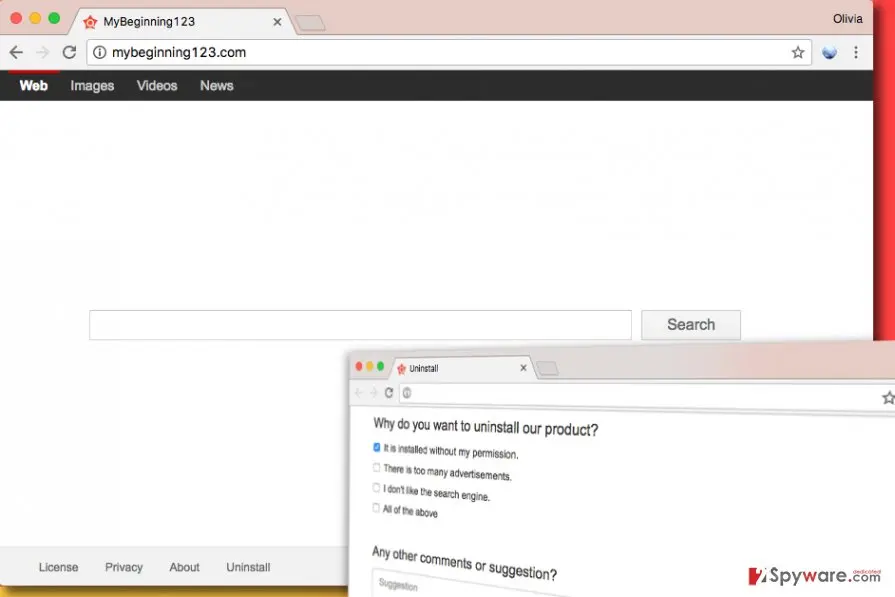Screen dimensions: 895x597
Task: Close the main browser window with red button
Action: tap(16, 18)
